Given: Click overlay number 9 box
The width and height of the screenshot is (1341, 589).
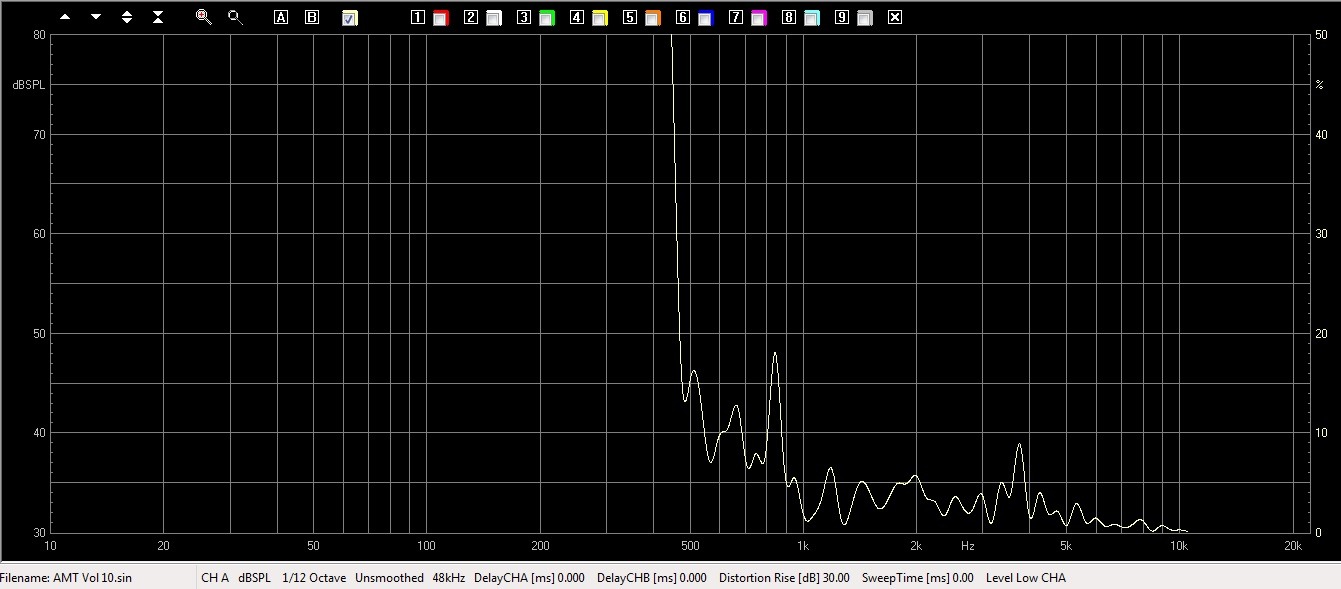Looking at the screenshot, I should coord(842,17).
